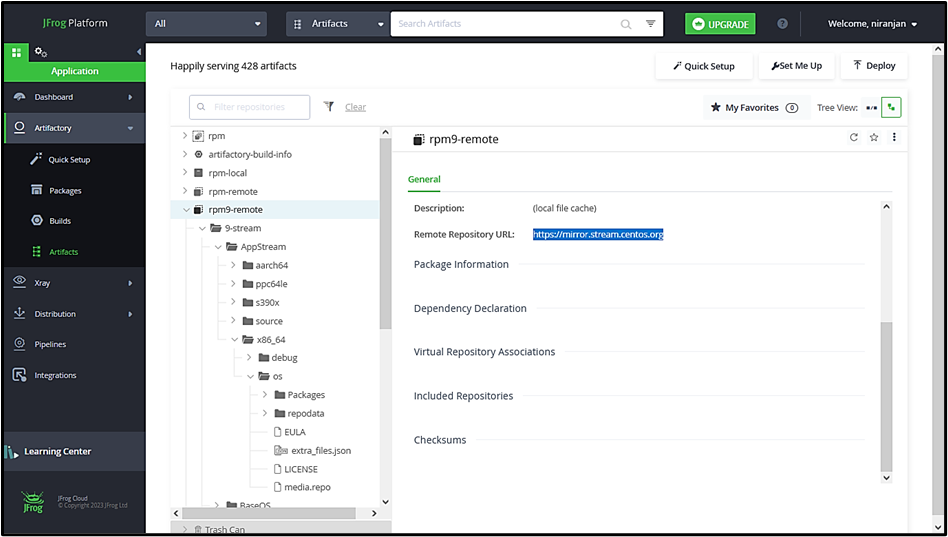Image resolution: width=948 pixels, height=537 pixels.
Task: Click the tree horizontal scrollbar
Action: coord(268,513)
